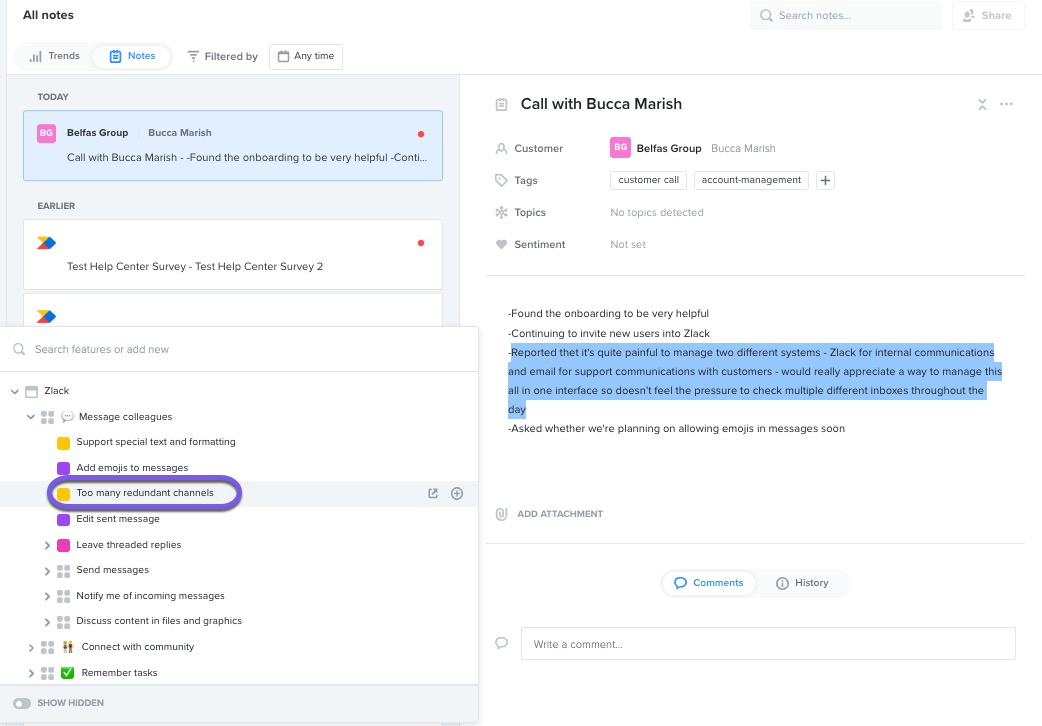The image size is (1042, 726).
Task: Select Edit sent message feature
Action: 118,519
